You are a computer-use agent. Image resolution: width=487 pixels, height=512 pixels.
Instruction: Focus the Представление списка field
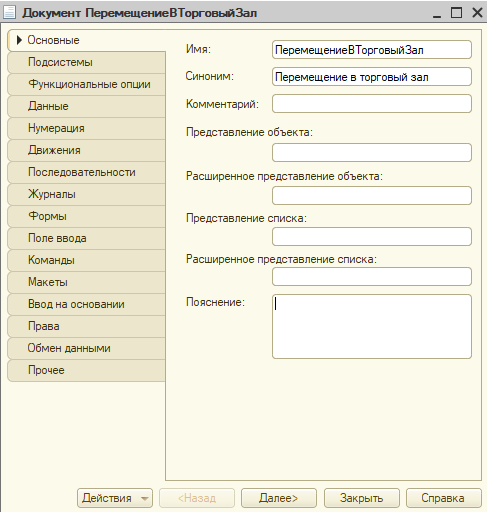point(372,237)
